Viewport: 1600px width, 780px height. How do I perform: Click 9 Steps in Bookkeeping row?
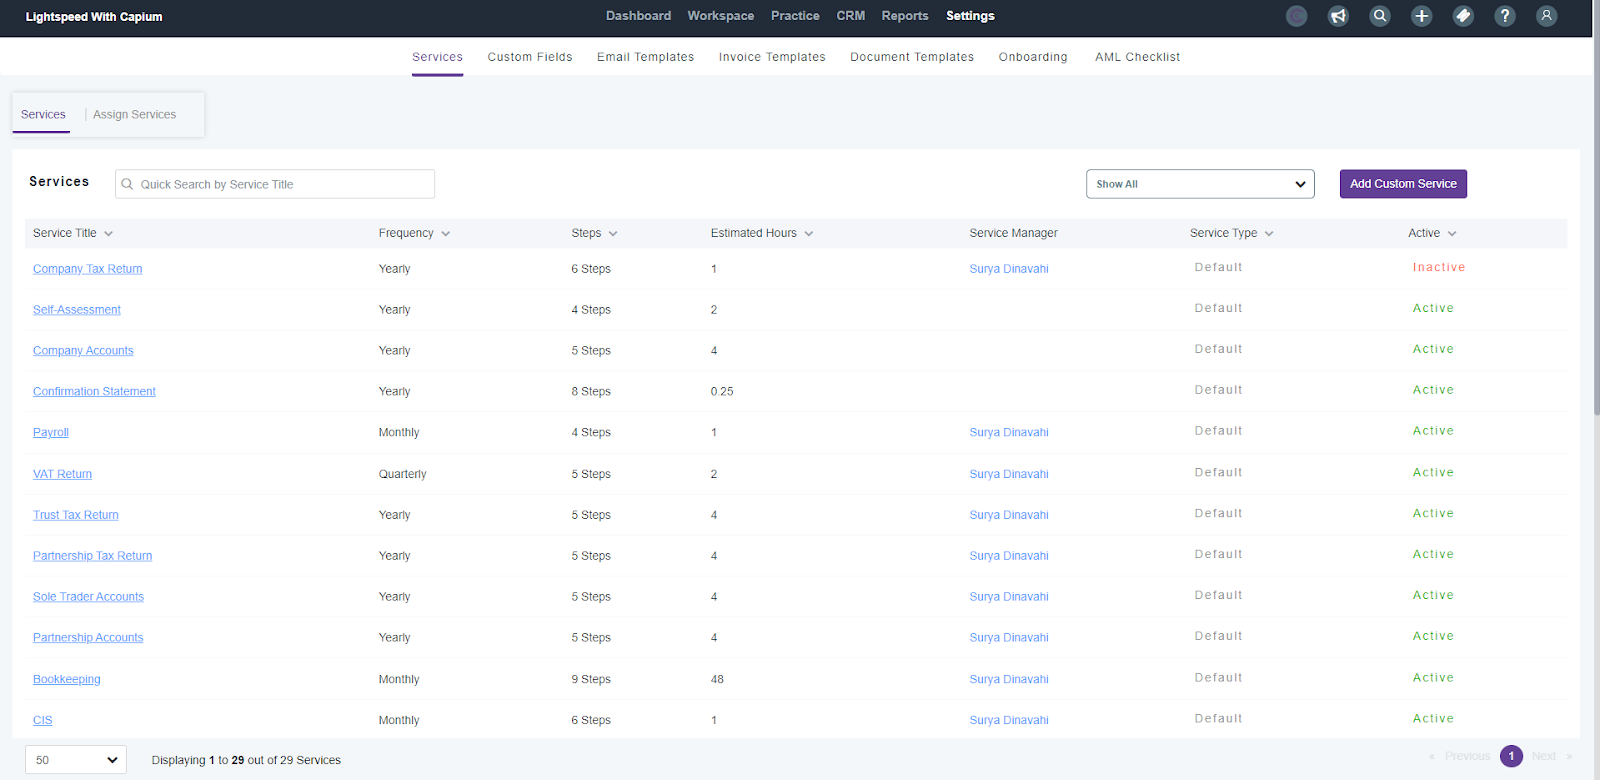pyautogui.click(x=591, y=679)
